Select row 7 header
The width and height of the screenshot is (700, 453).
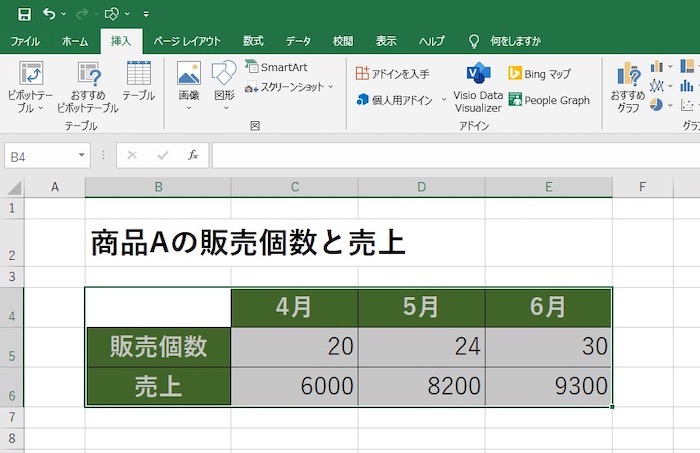tap(12, 417)
